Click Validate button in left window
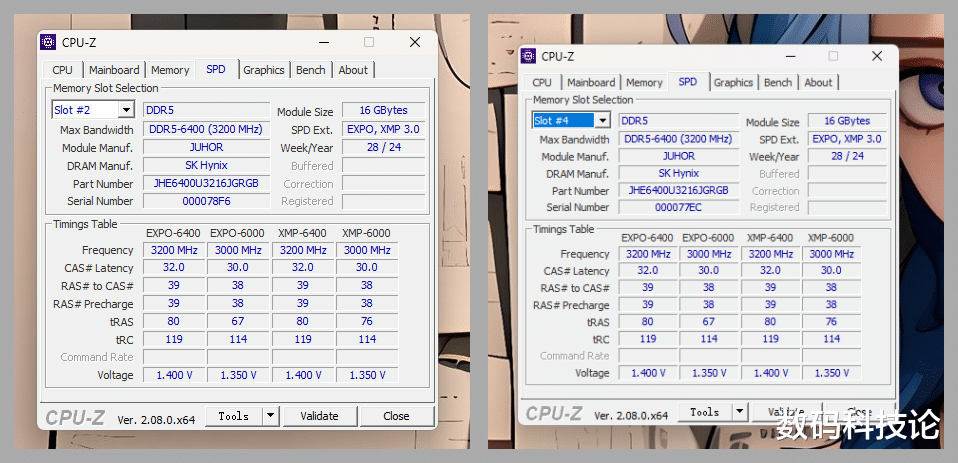This screenshot has height=463, width=958. point(319,416)
